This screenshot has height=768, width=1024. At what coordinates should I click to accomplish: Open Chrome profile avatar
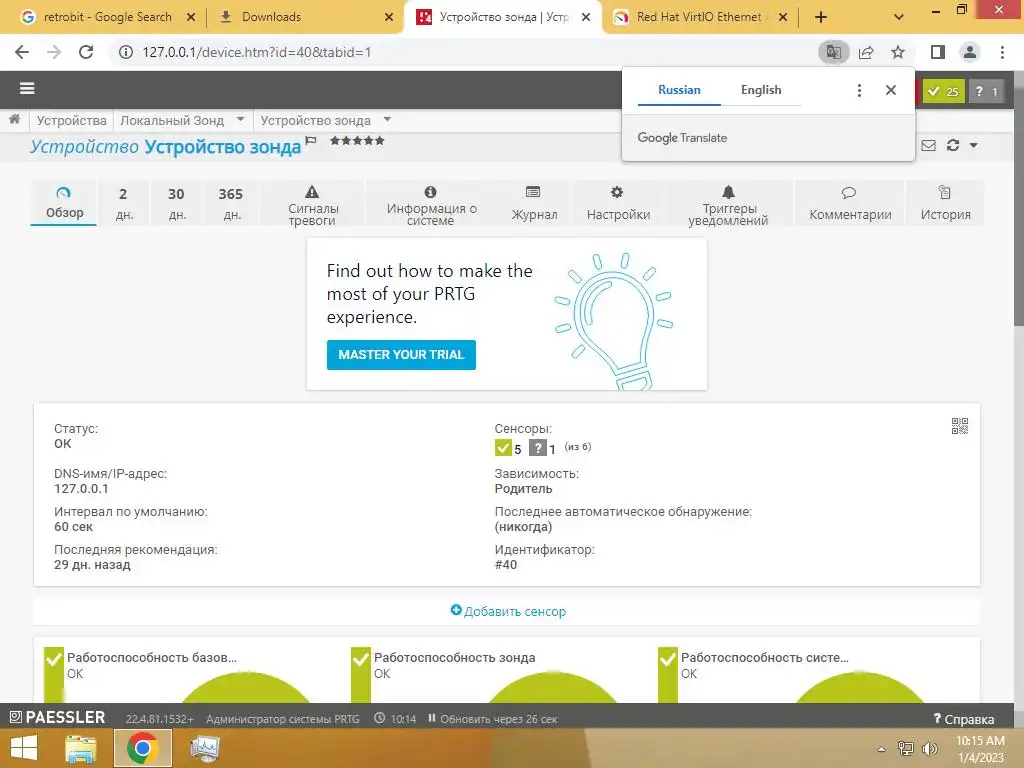pyautogui.click(x=970, y=52)
